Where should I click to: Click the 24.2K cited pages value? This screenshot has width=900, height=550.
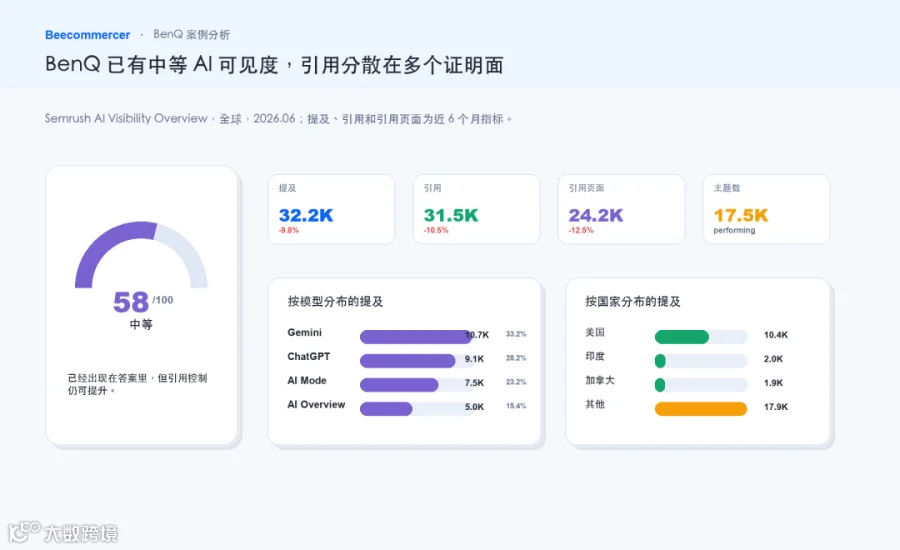click(x=596, y=215)
